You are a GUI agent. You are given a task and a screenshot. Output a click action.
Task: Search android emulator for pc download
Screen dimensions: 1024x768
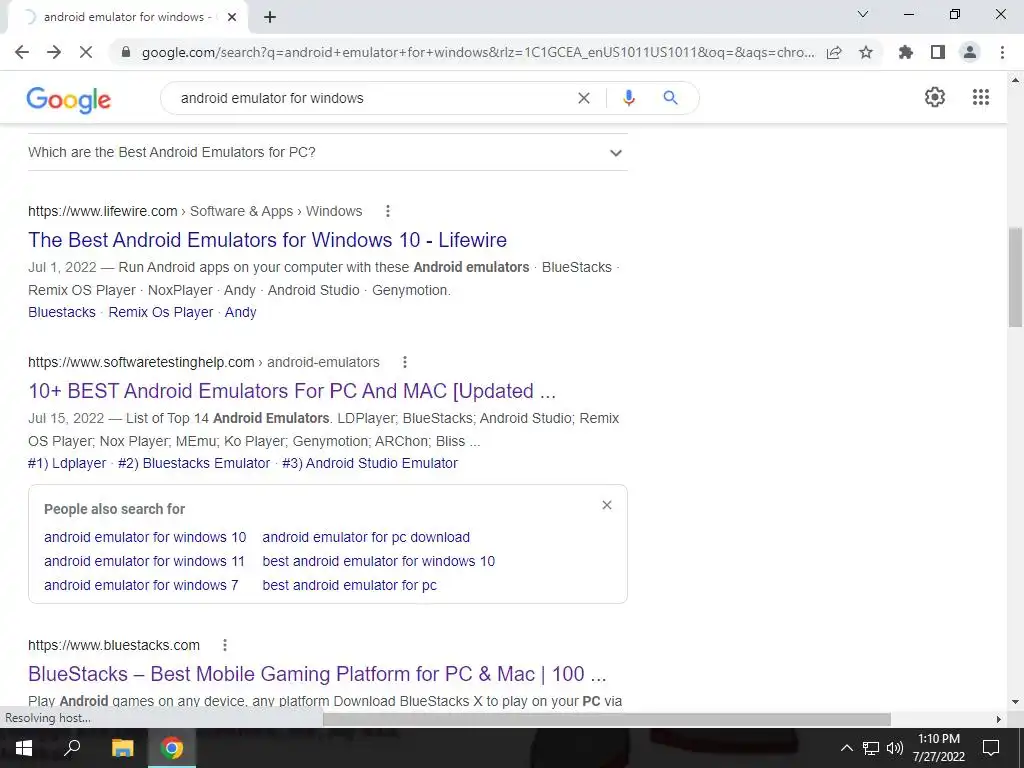pos(366,537)
